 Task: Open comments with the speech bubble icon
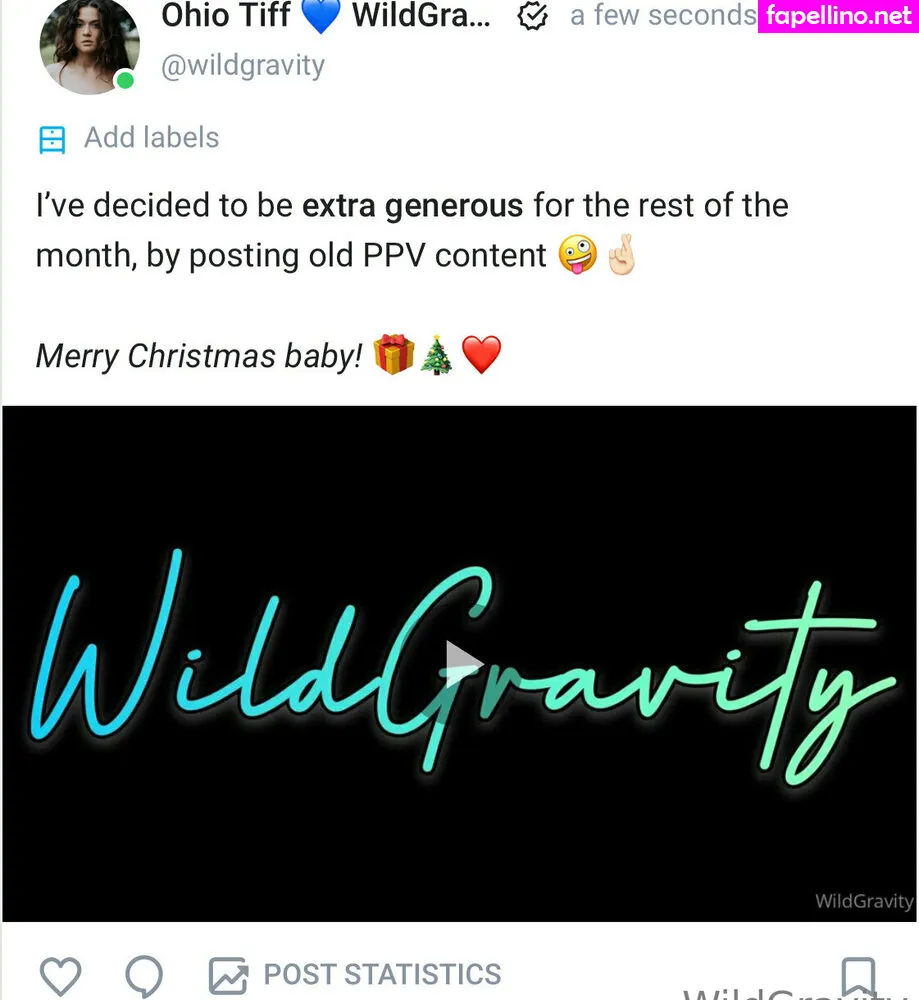[145, 975]
